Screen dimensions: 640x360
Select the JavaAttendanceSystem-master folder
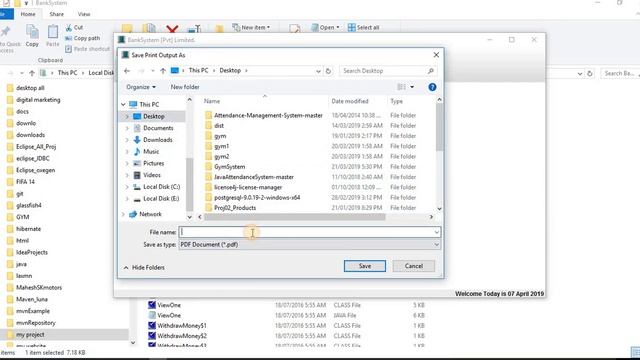pyautogui.click(x=253, y=177)
